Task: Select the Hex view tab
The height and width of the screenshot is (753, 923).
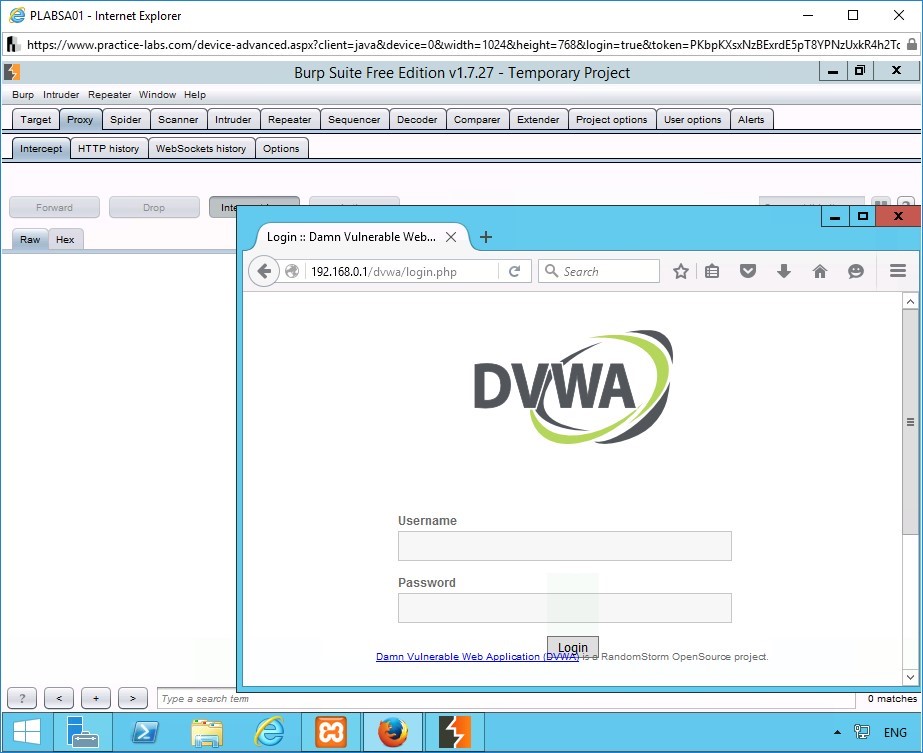Action: click(x=65, y=240)
